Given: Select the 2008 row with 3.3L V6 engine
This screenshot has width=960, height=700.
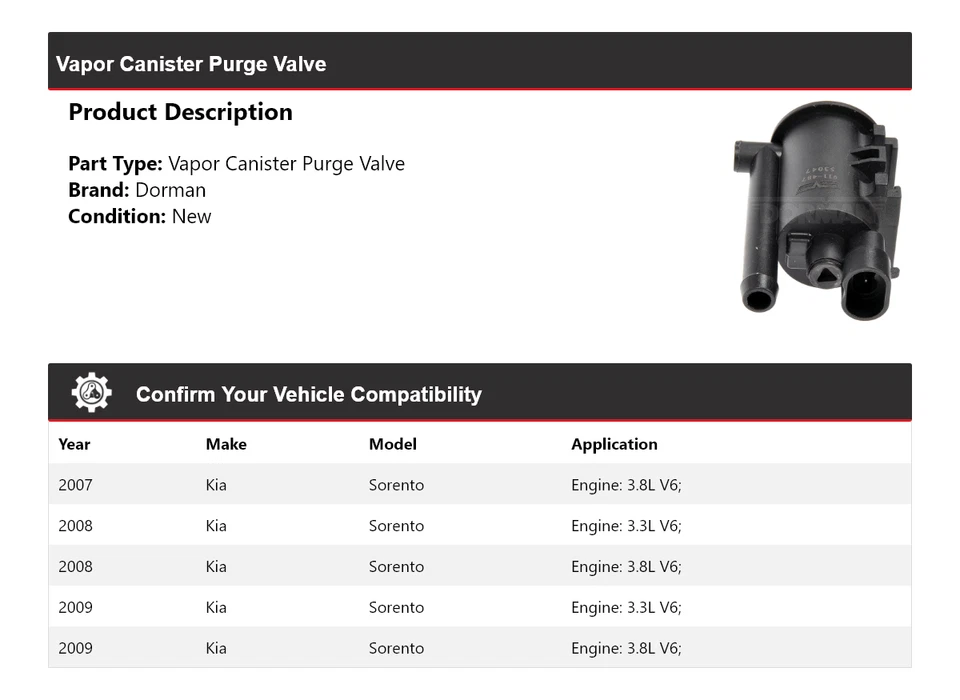Looking at the screenshot, I should (479, 526).
